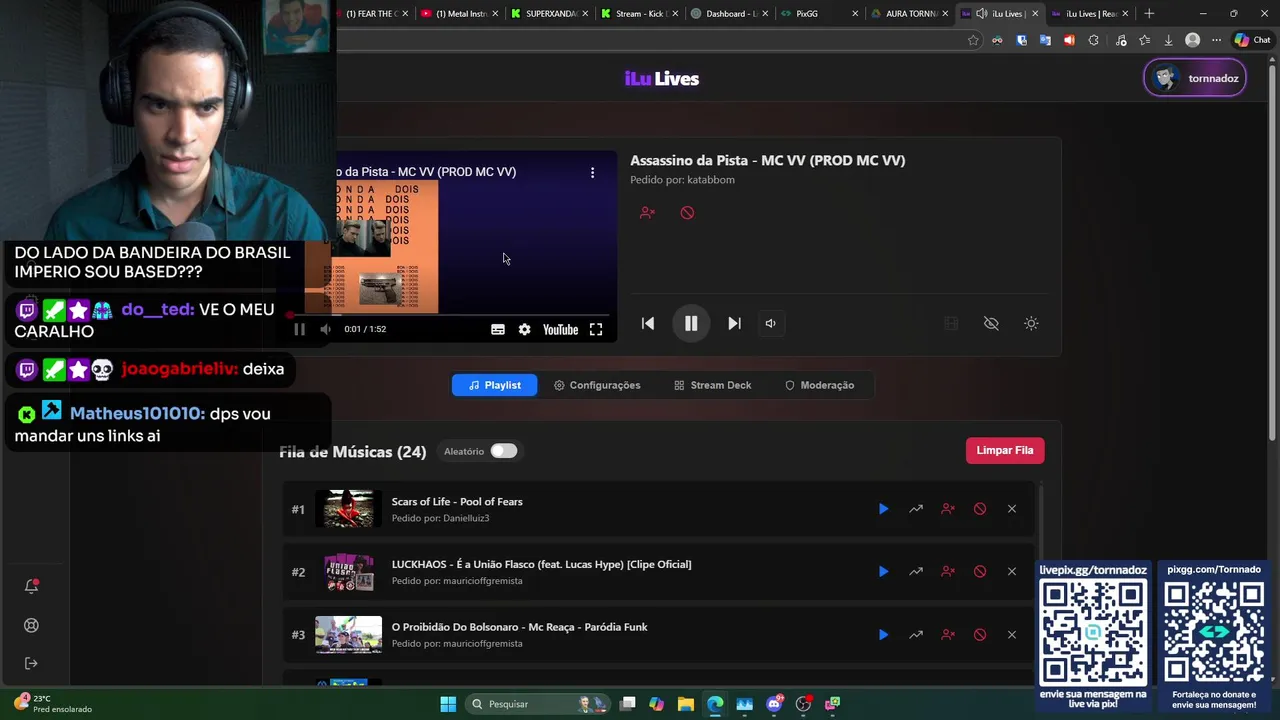Image resolution: width=1280 pixels, height=720 pixels.
Task: Open the support lifebuoy icon in sidebar
Action: point(31,625)
